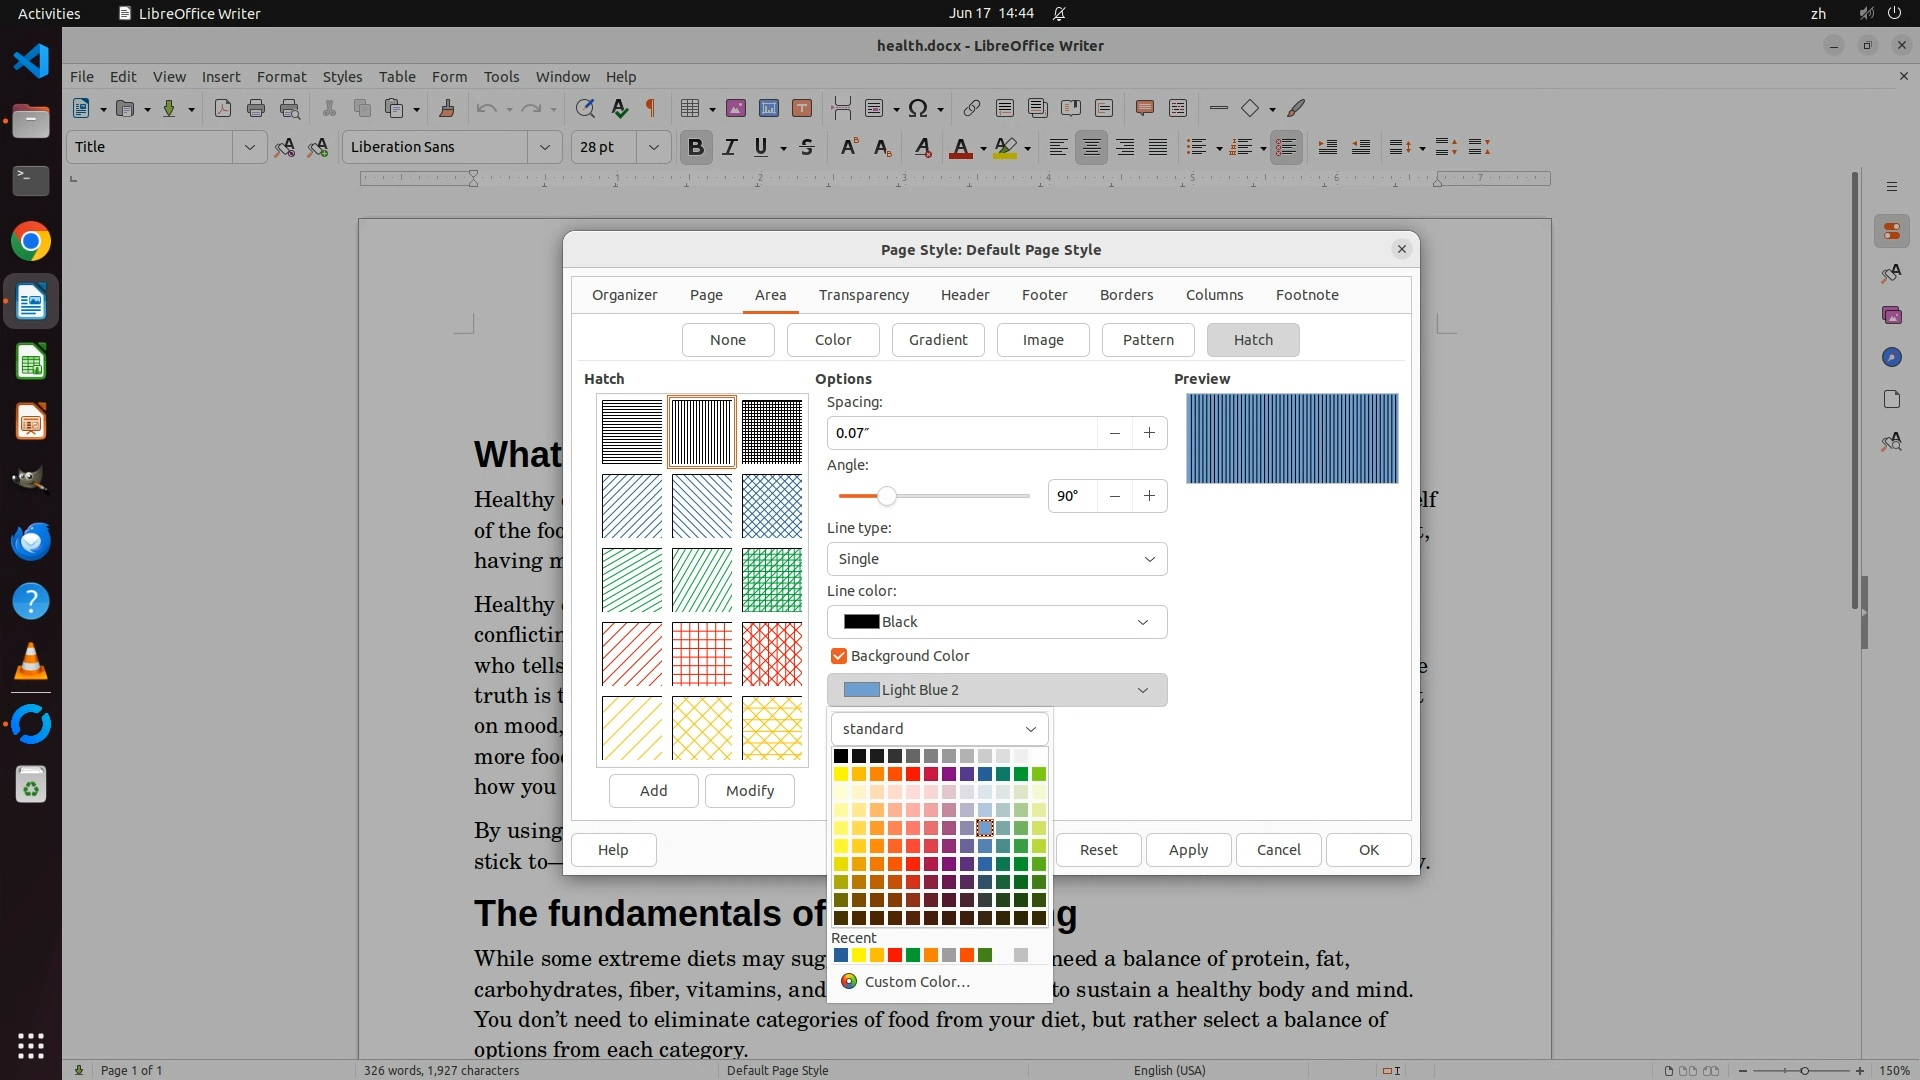Click the Bold formatting icon
1920x1080 pixels.
[x=696, y=148]
